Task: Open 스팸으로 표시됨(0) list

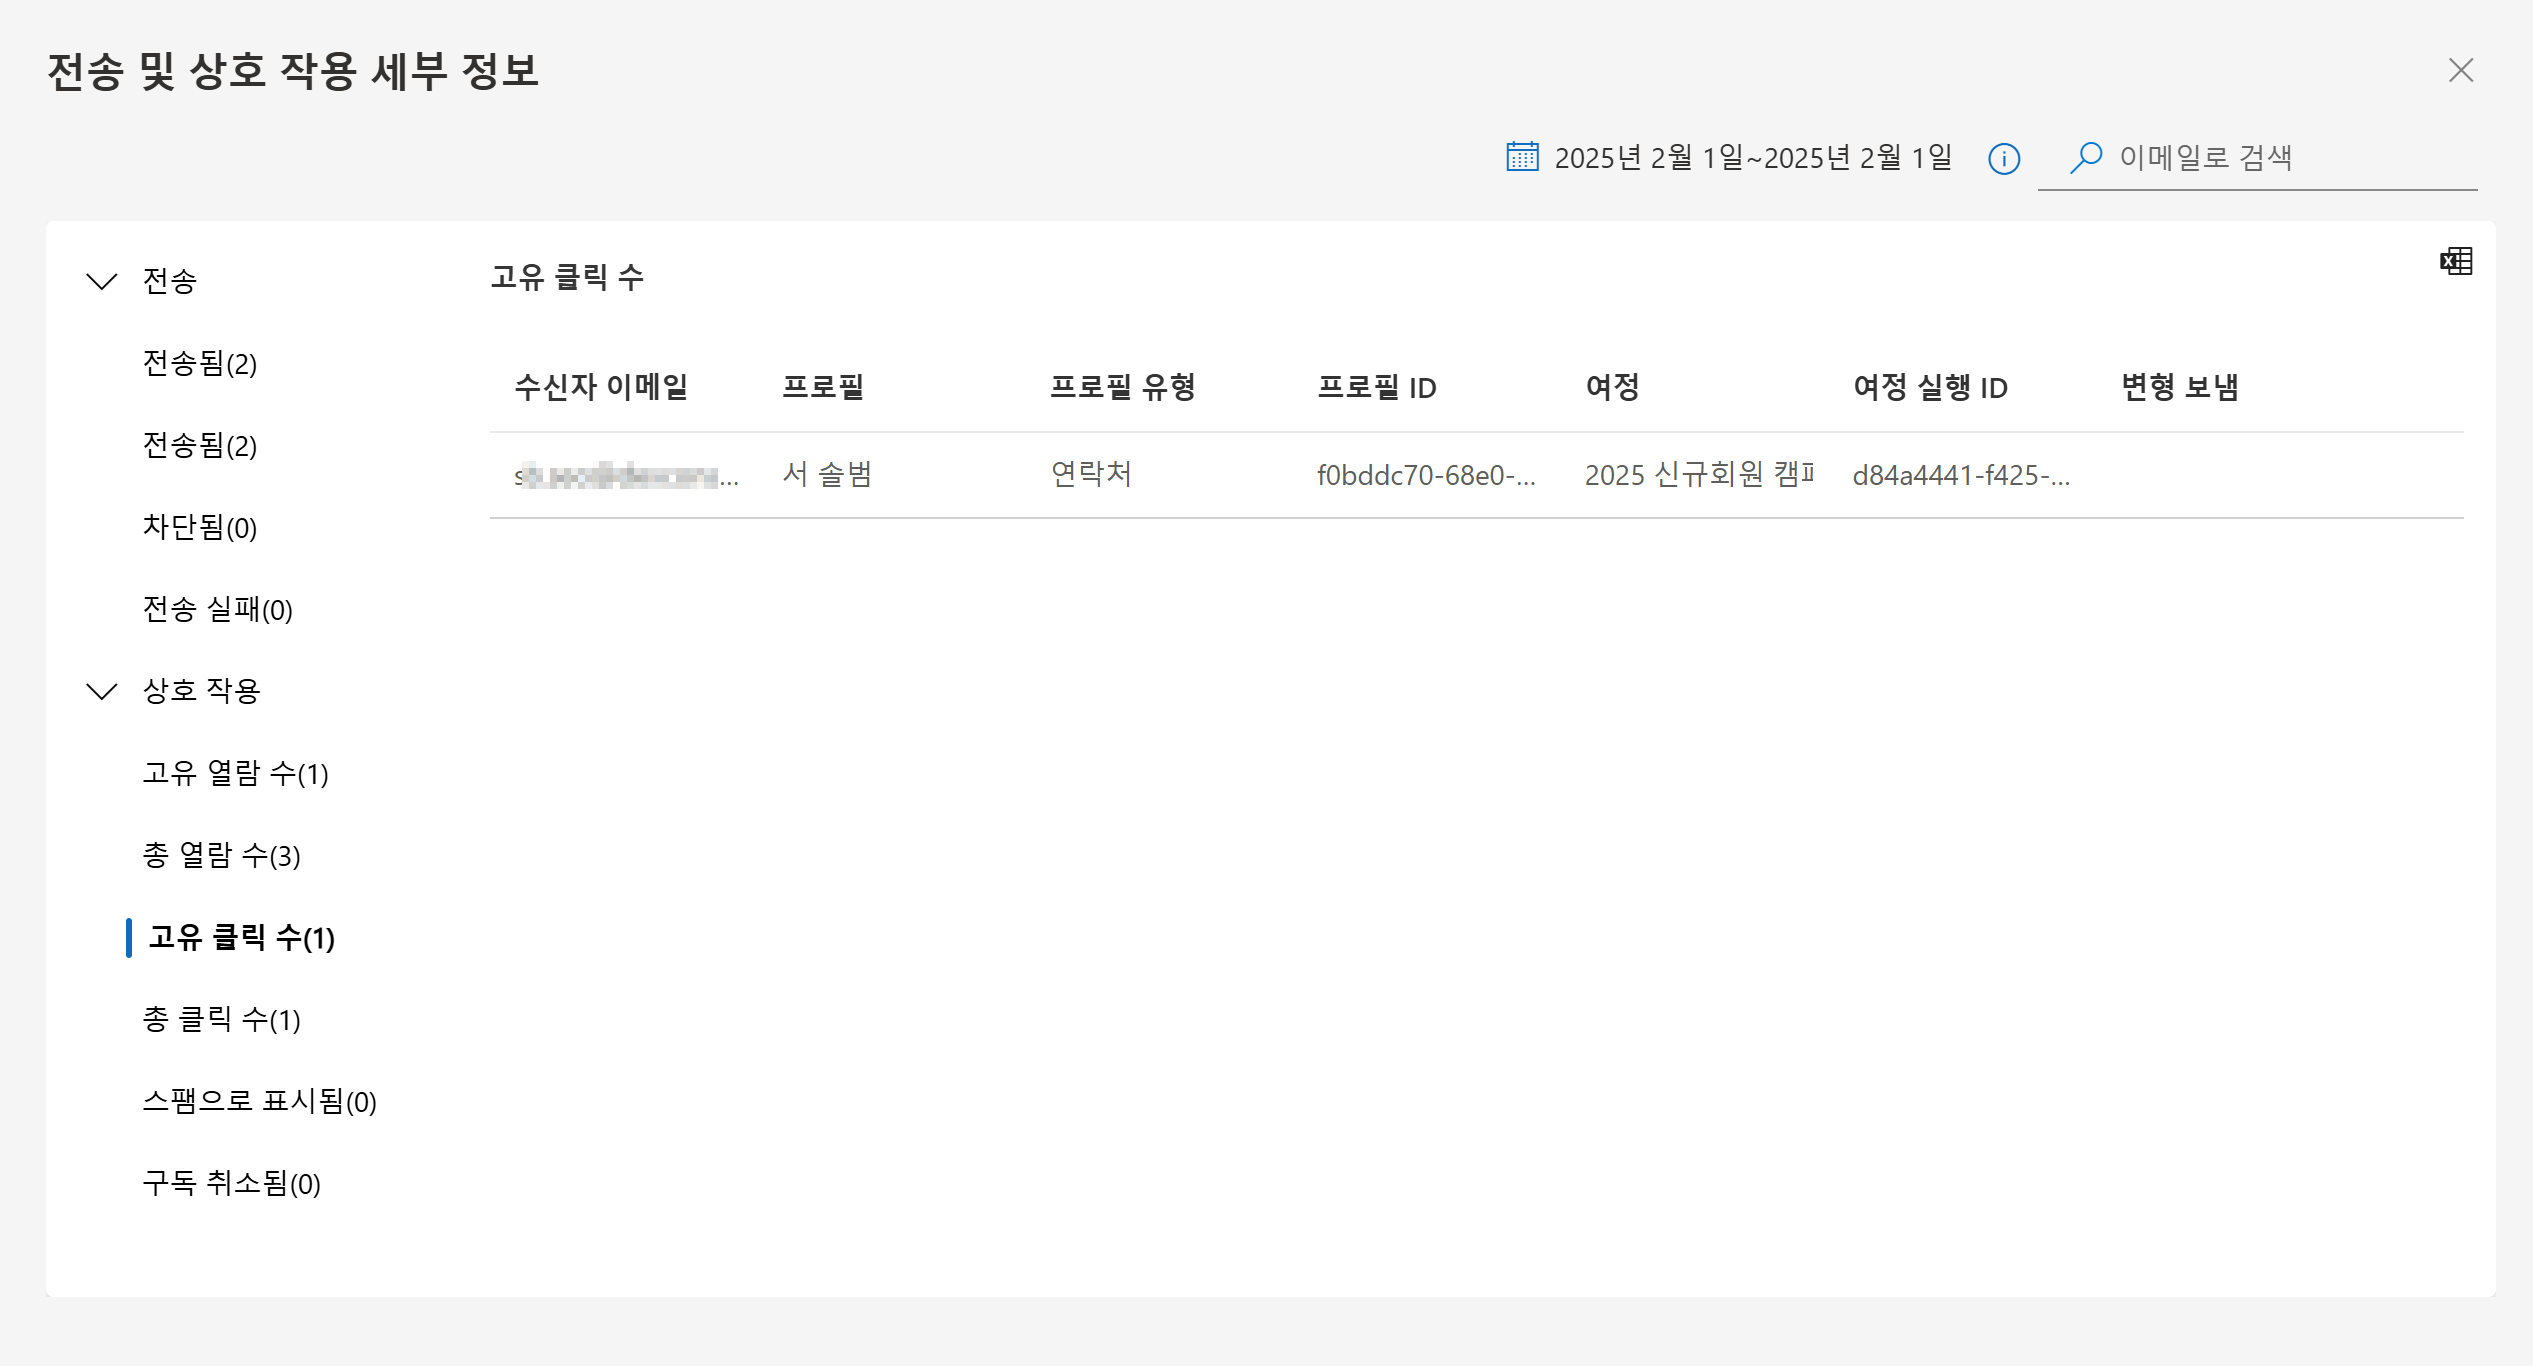Action: (259, 1101)
